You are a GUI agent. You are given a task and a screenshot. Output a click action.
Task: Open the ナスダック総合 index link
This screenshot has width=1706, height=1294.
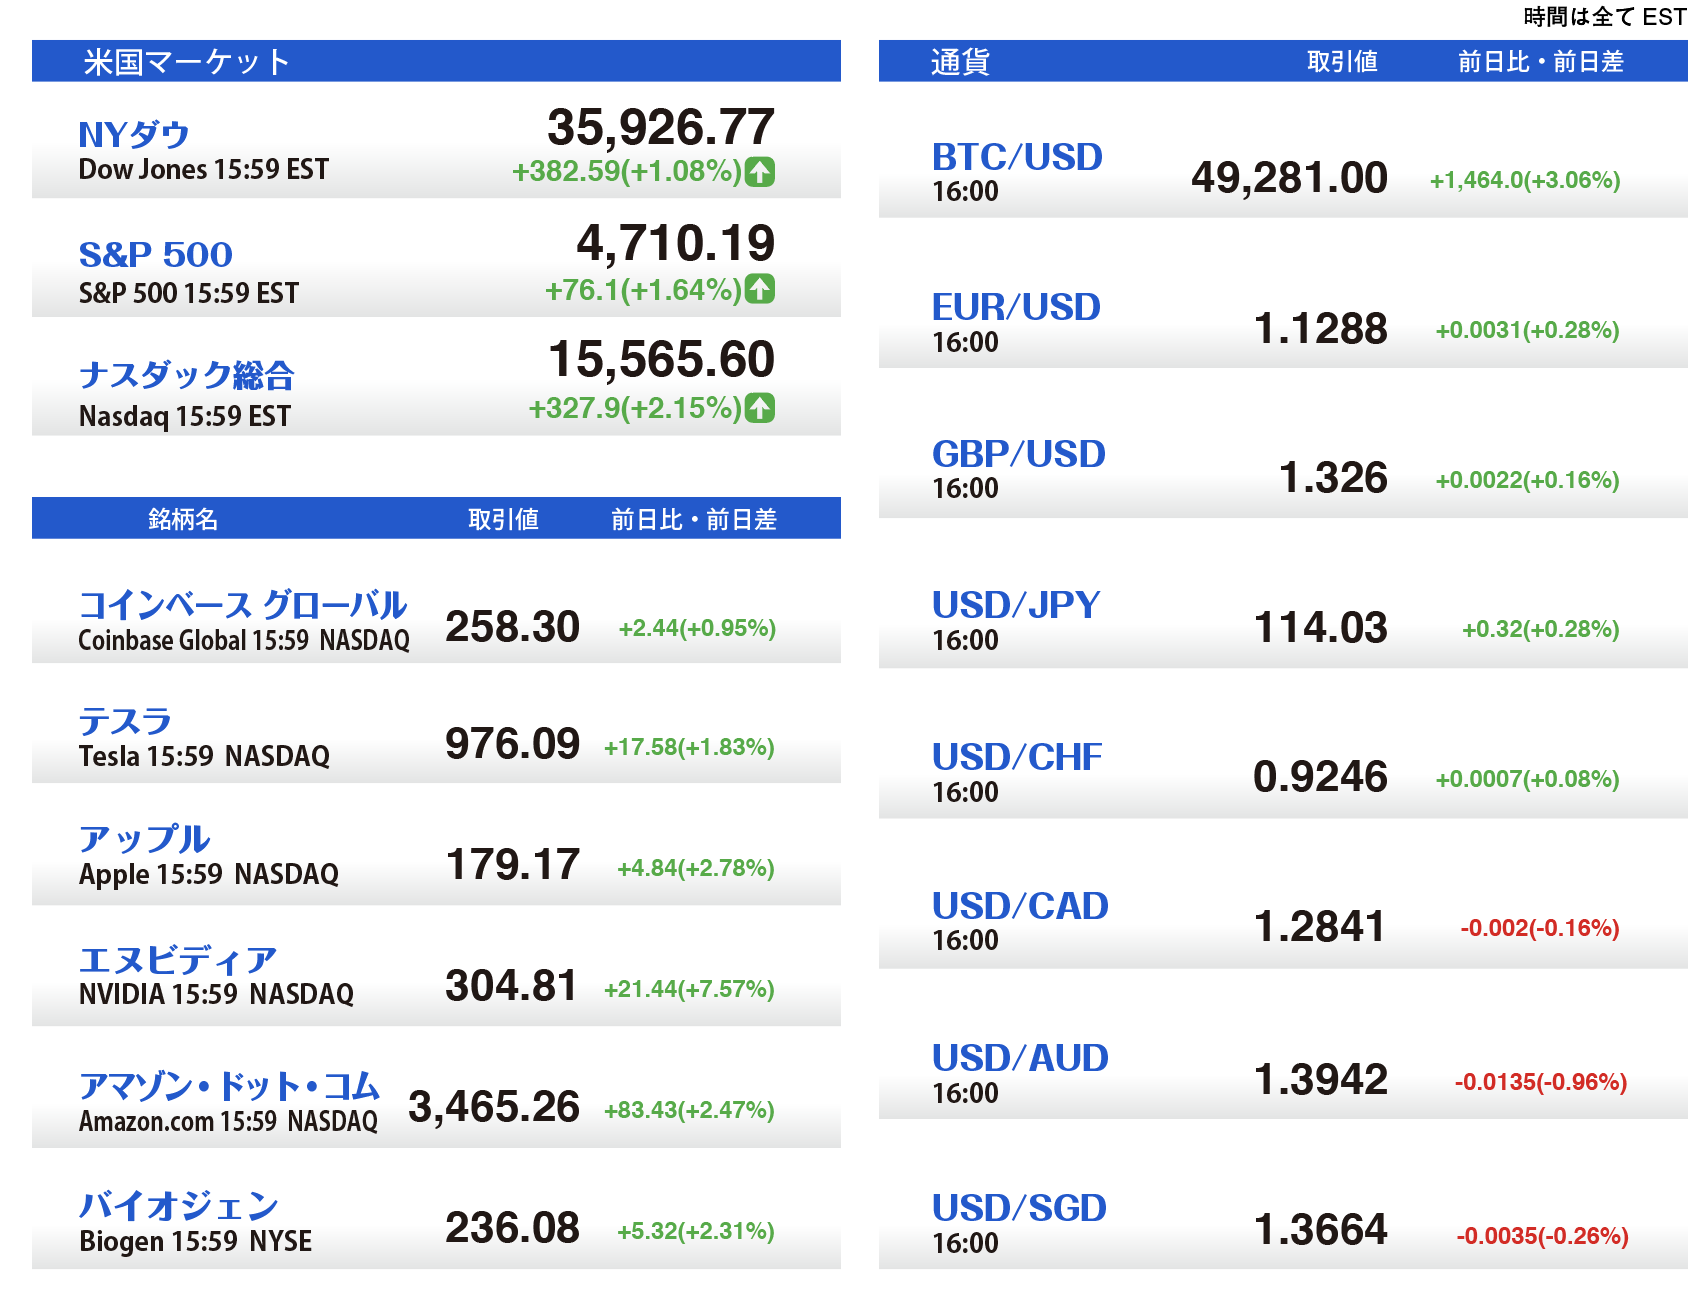click(x=186, y=376)
